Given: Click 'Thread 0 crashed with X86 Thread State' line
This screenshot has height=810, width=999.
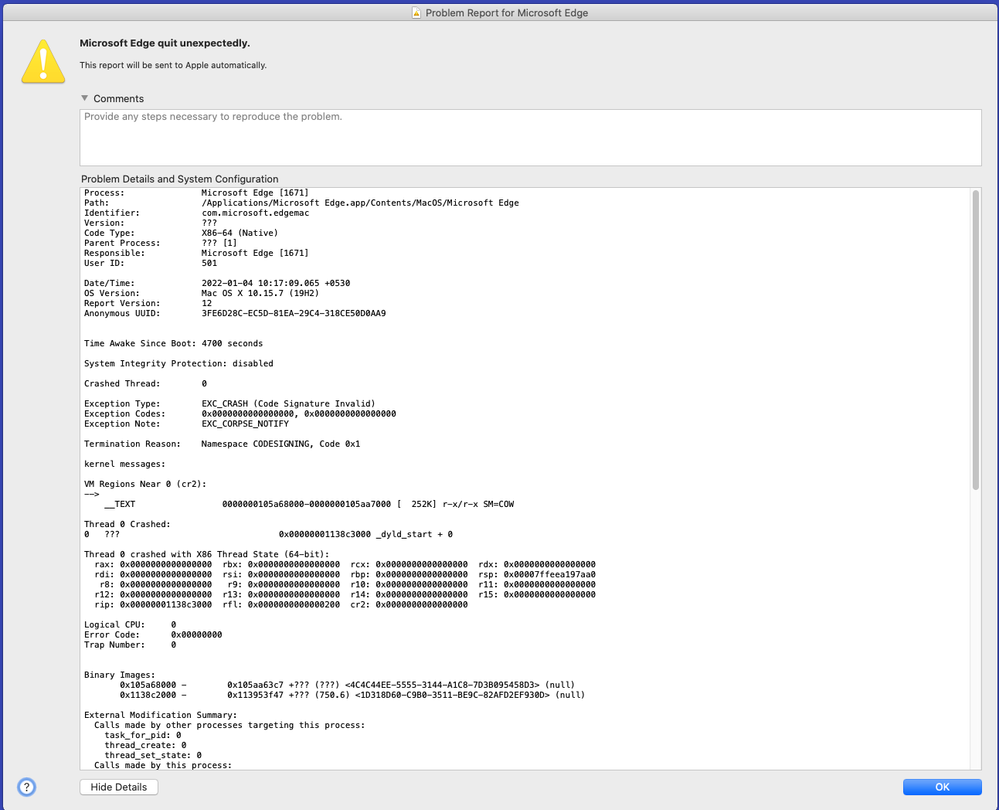Looking at the screenshot, I should (207, 554).
